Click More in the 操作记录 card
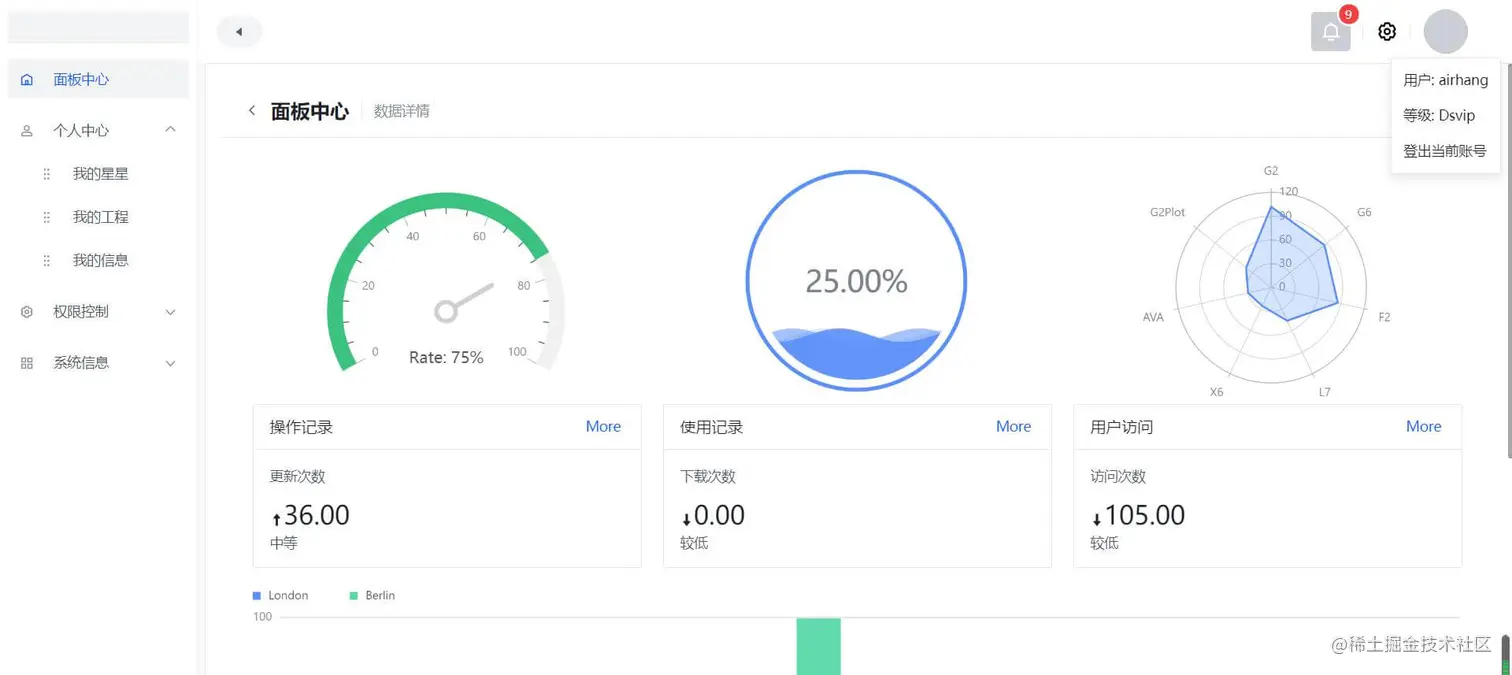Image resolution: width=1512 pixels, height=675 pixels. (x=603, y=427)
